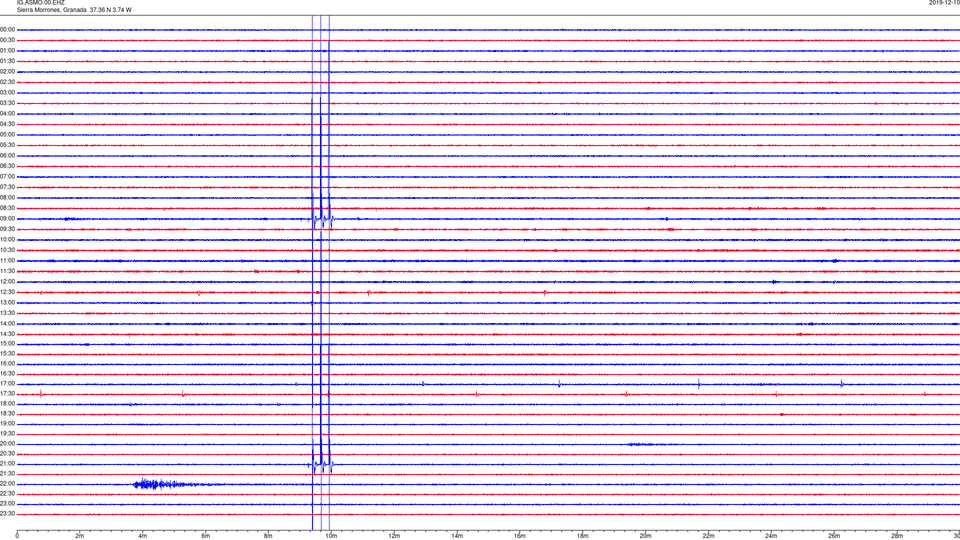Click the 09:00 time label
The height and width of the screenshot is (540, 960).
(7, 219)
